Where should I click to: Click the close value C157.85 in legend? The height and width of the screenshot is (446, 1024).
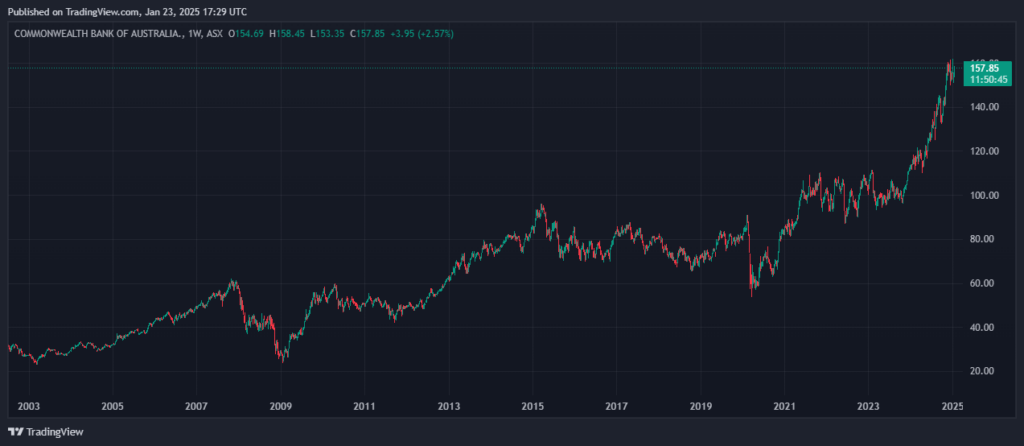click(369, 33)
